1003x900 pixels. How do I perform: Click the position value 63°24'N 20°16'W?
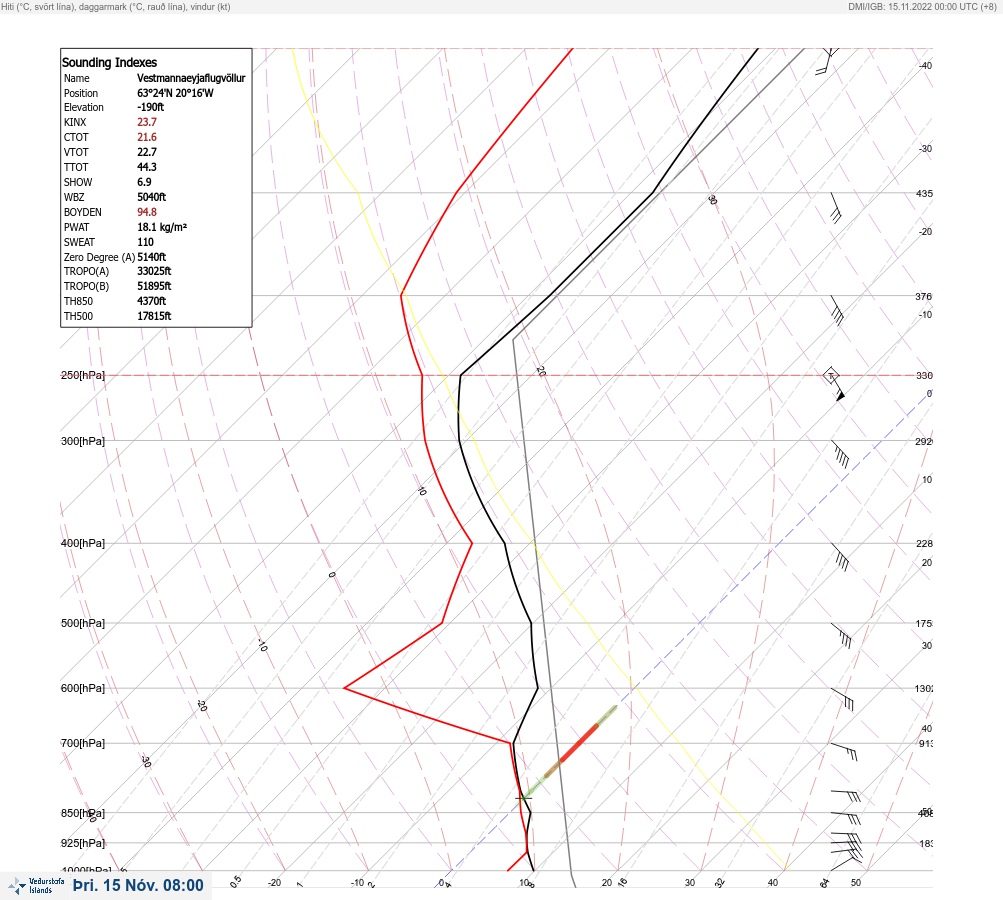coord(175,93)
